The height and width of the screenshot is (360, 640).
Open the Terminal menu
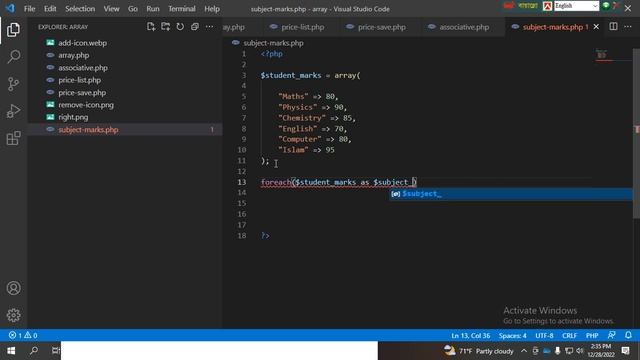182,9
